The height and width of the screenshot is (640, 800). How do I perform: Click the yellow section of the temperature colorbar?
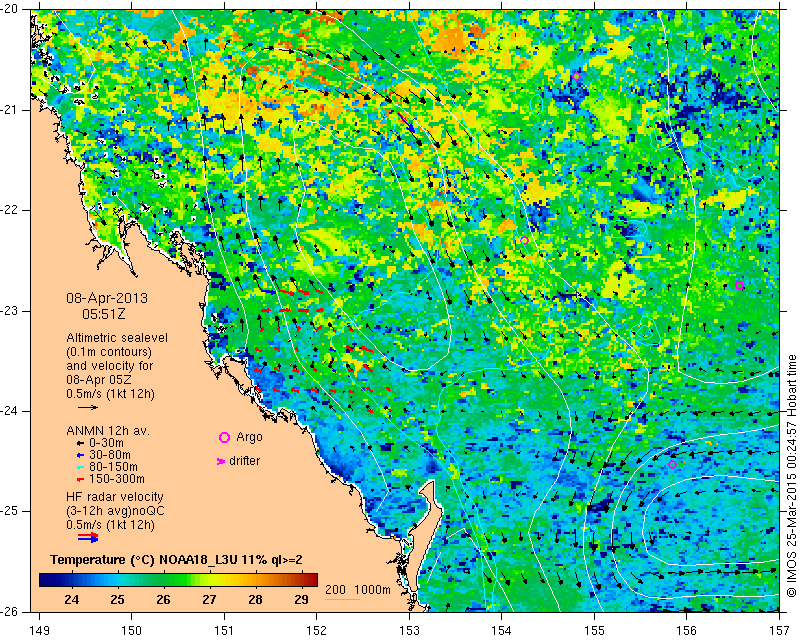219,580
